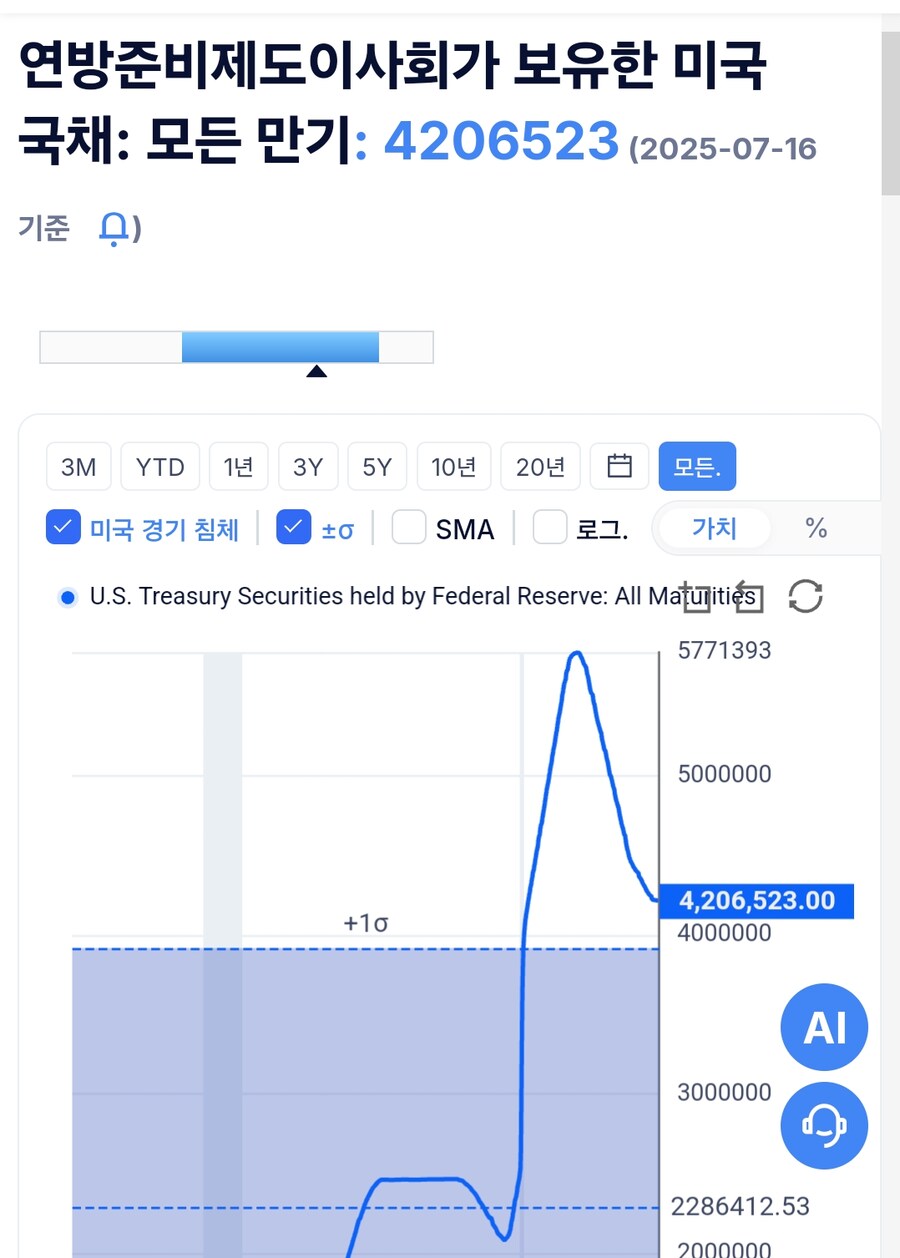Open the customer support headset button

tap(824, 1125)
